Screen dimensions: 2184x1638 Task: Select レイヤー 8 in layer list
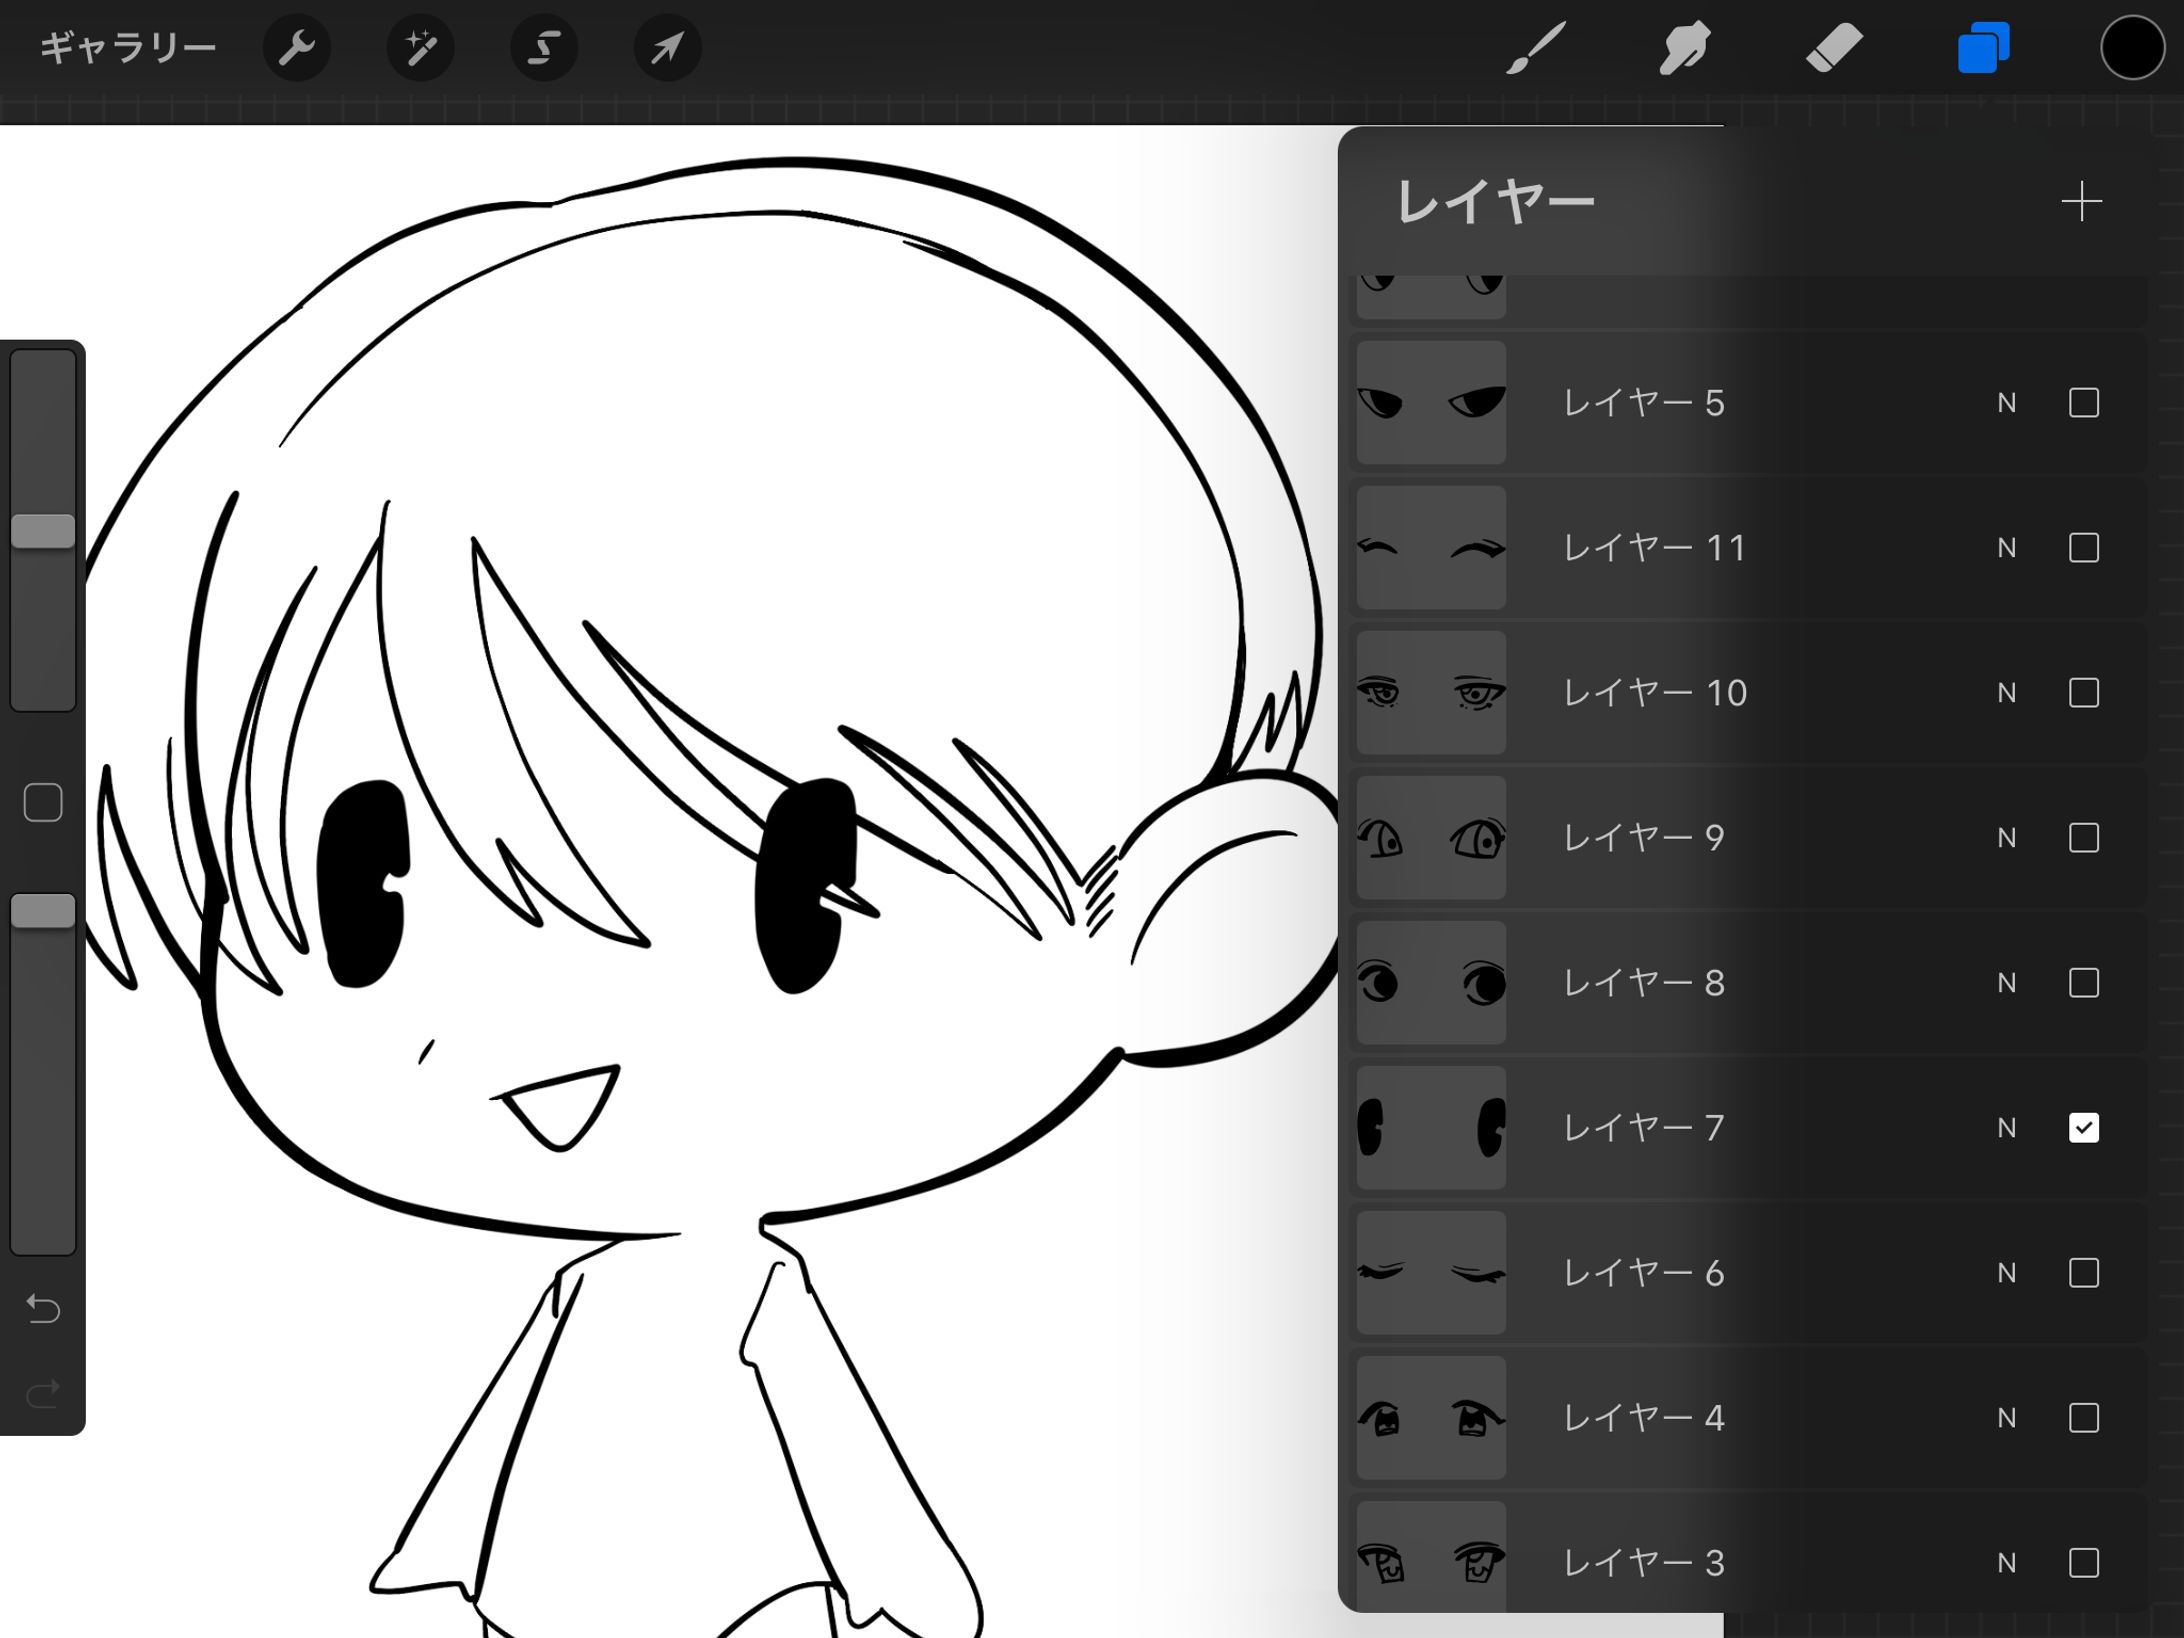pyautogui.click(x=1700, y=983)
